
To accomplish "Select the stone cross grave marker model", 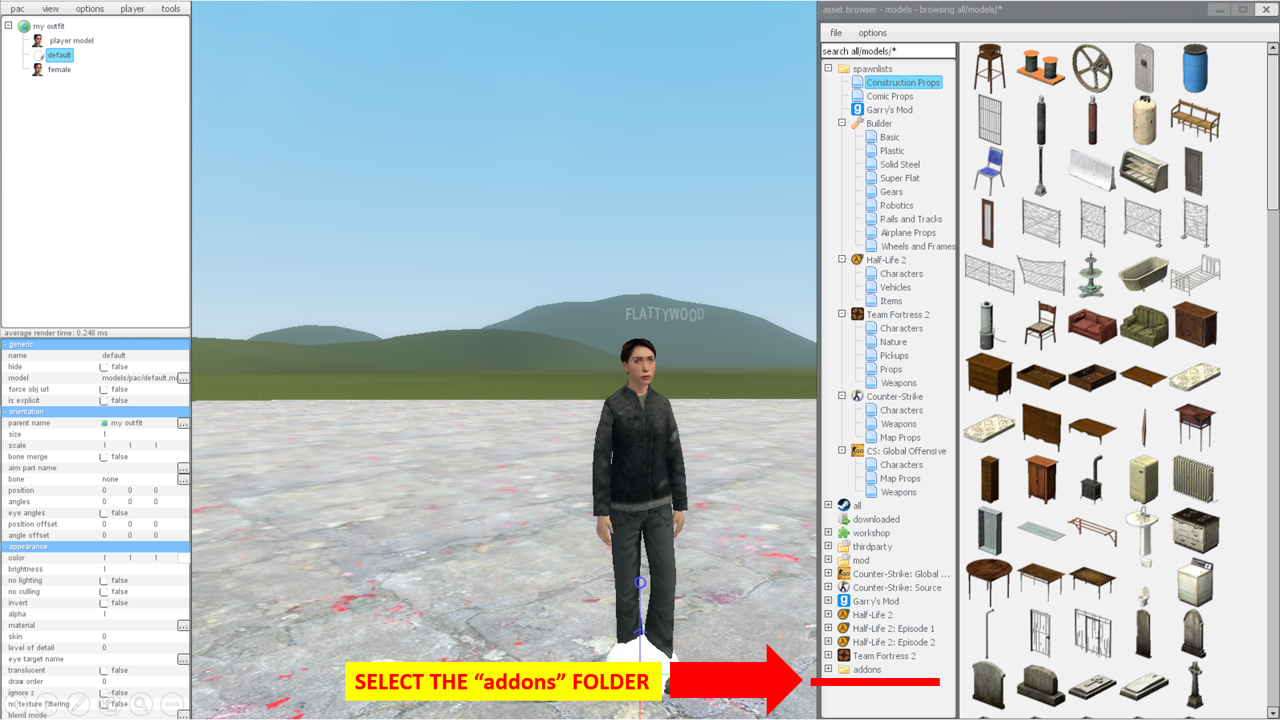I will point(1195,685).
